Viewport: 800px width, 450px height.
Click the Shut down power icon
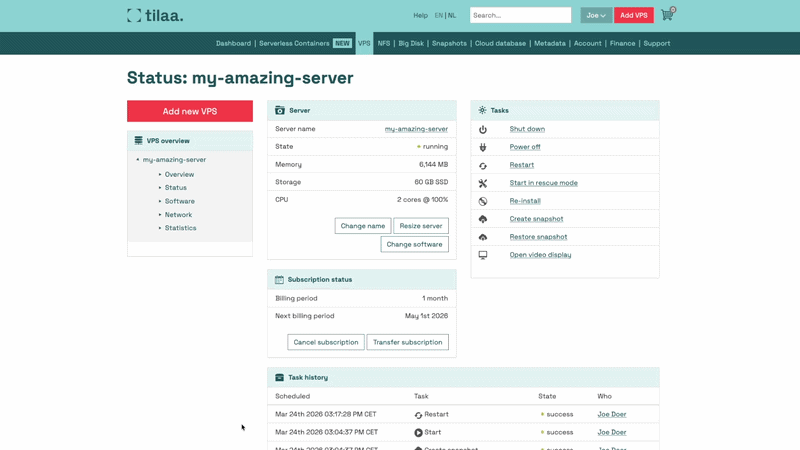483,130
